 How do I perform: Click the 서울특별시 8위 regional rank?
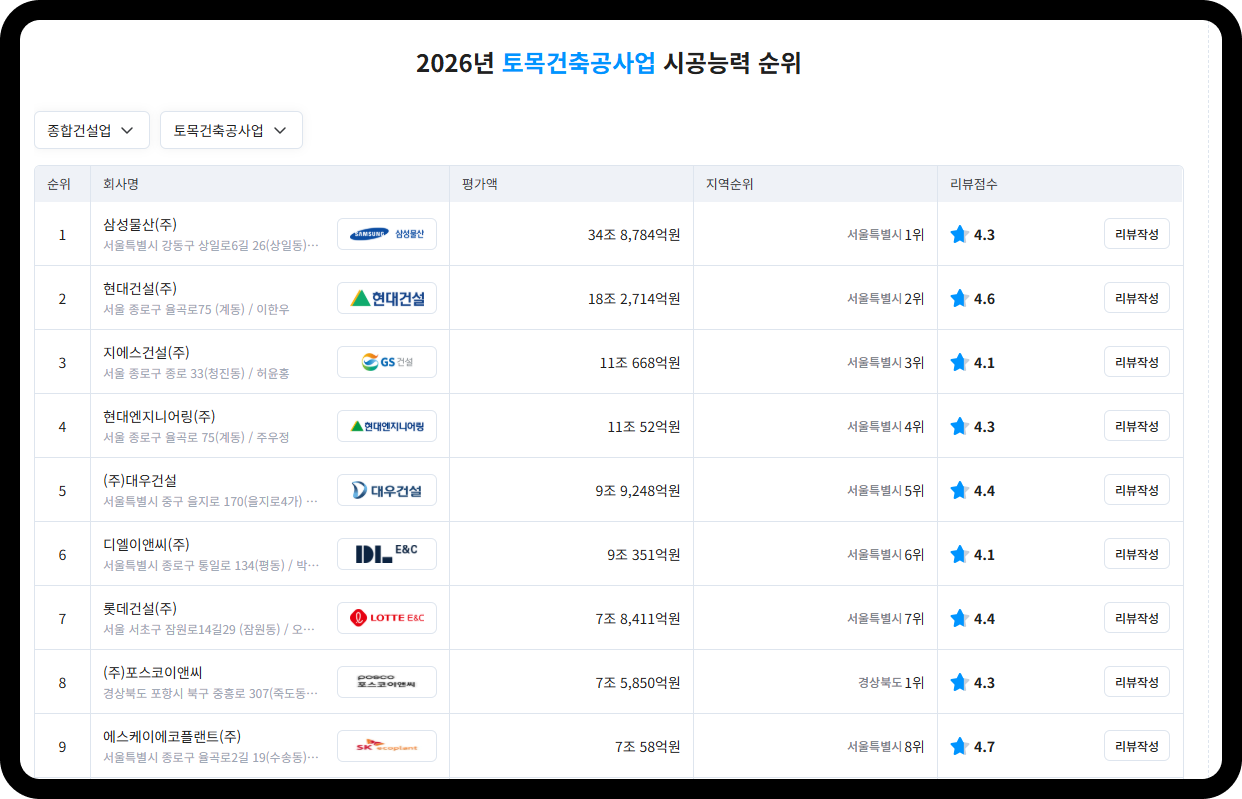point(886,747)
